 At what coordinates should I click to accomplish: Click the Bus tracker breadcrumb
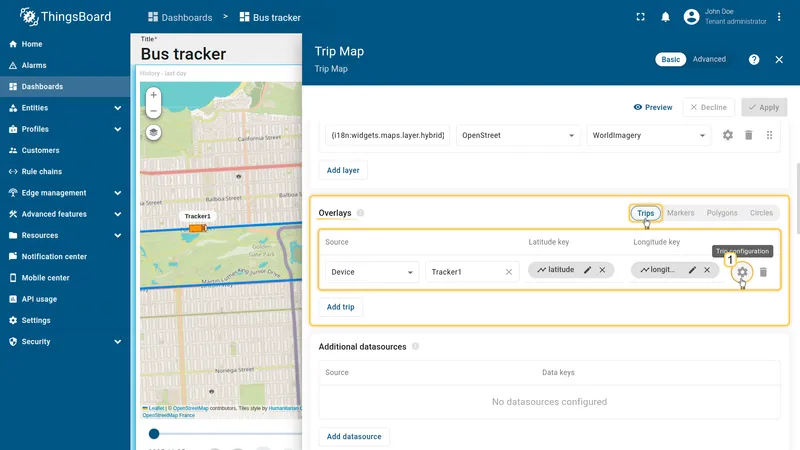click(x=270, y=17)
